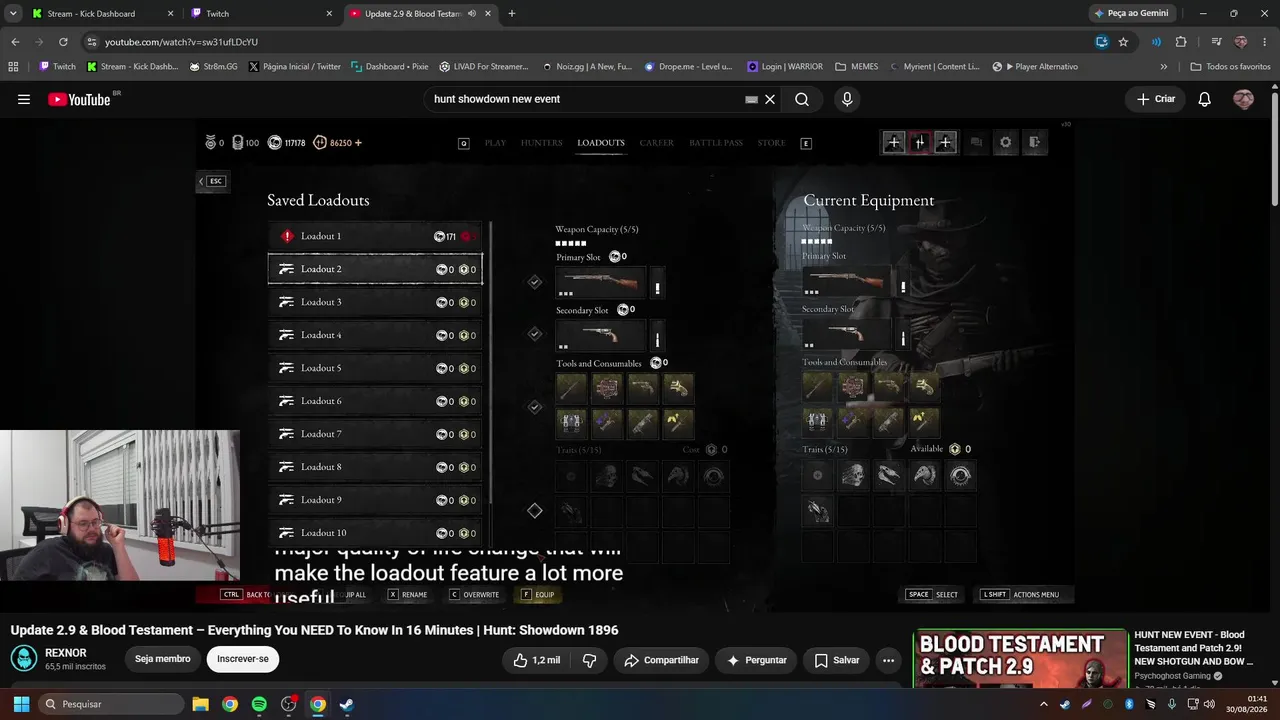Click the Windows taskbar Pesquisar box
The height and width of the screenshot is (720, 1280).
click(x=111, y=704)
